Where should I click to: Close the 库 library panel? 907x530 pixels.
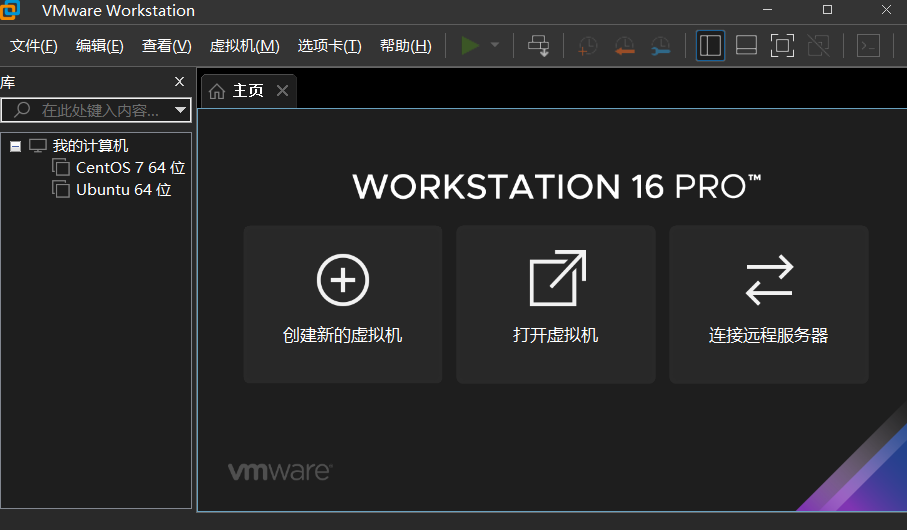click(179, 82)
